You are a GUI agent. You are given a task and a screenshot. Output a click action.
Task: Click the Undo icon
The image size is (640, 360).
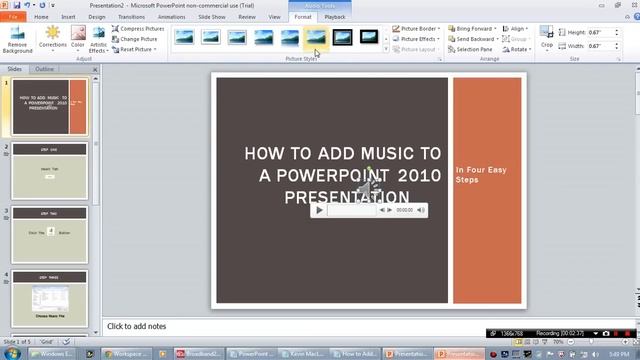(x=27, y=5)
